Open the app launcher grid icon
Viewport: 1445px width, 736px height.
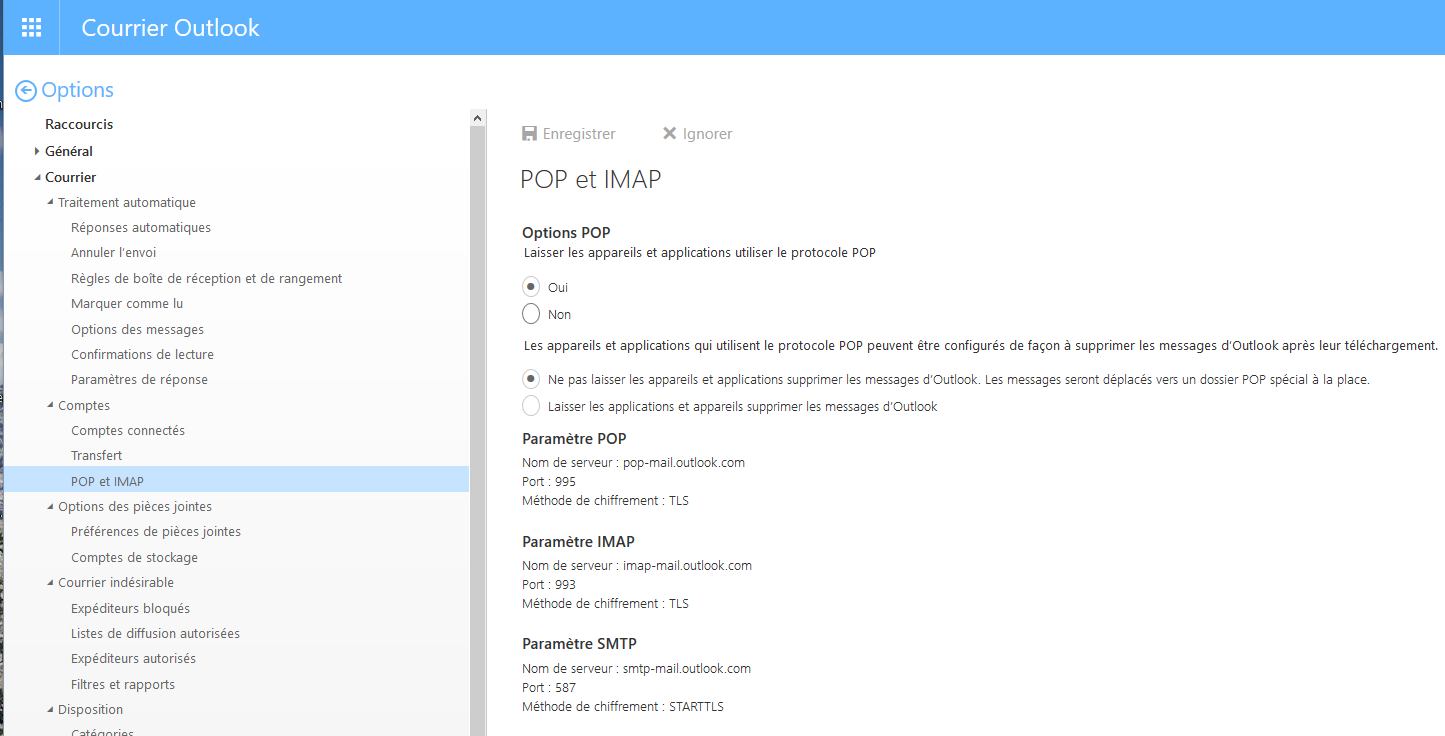click(x=31, y=28)
